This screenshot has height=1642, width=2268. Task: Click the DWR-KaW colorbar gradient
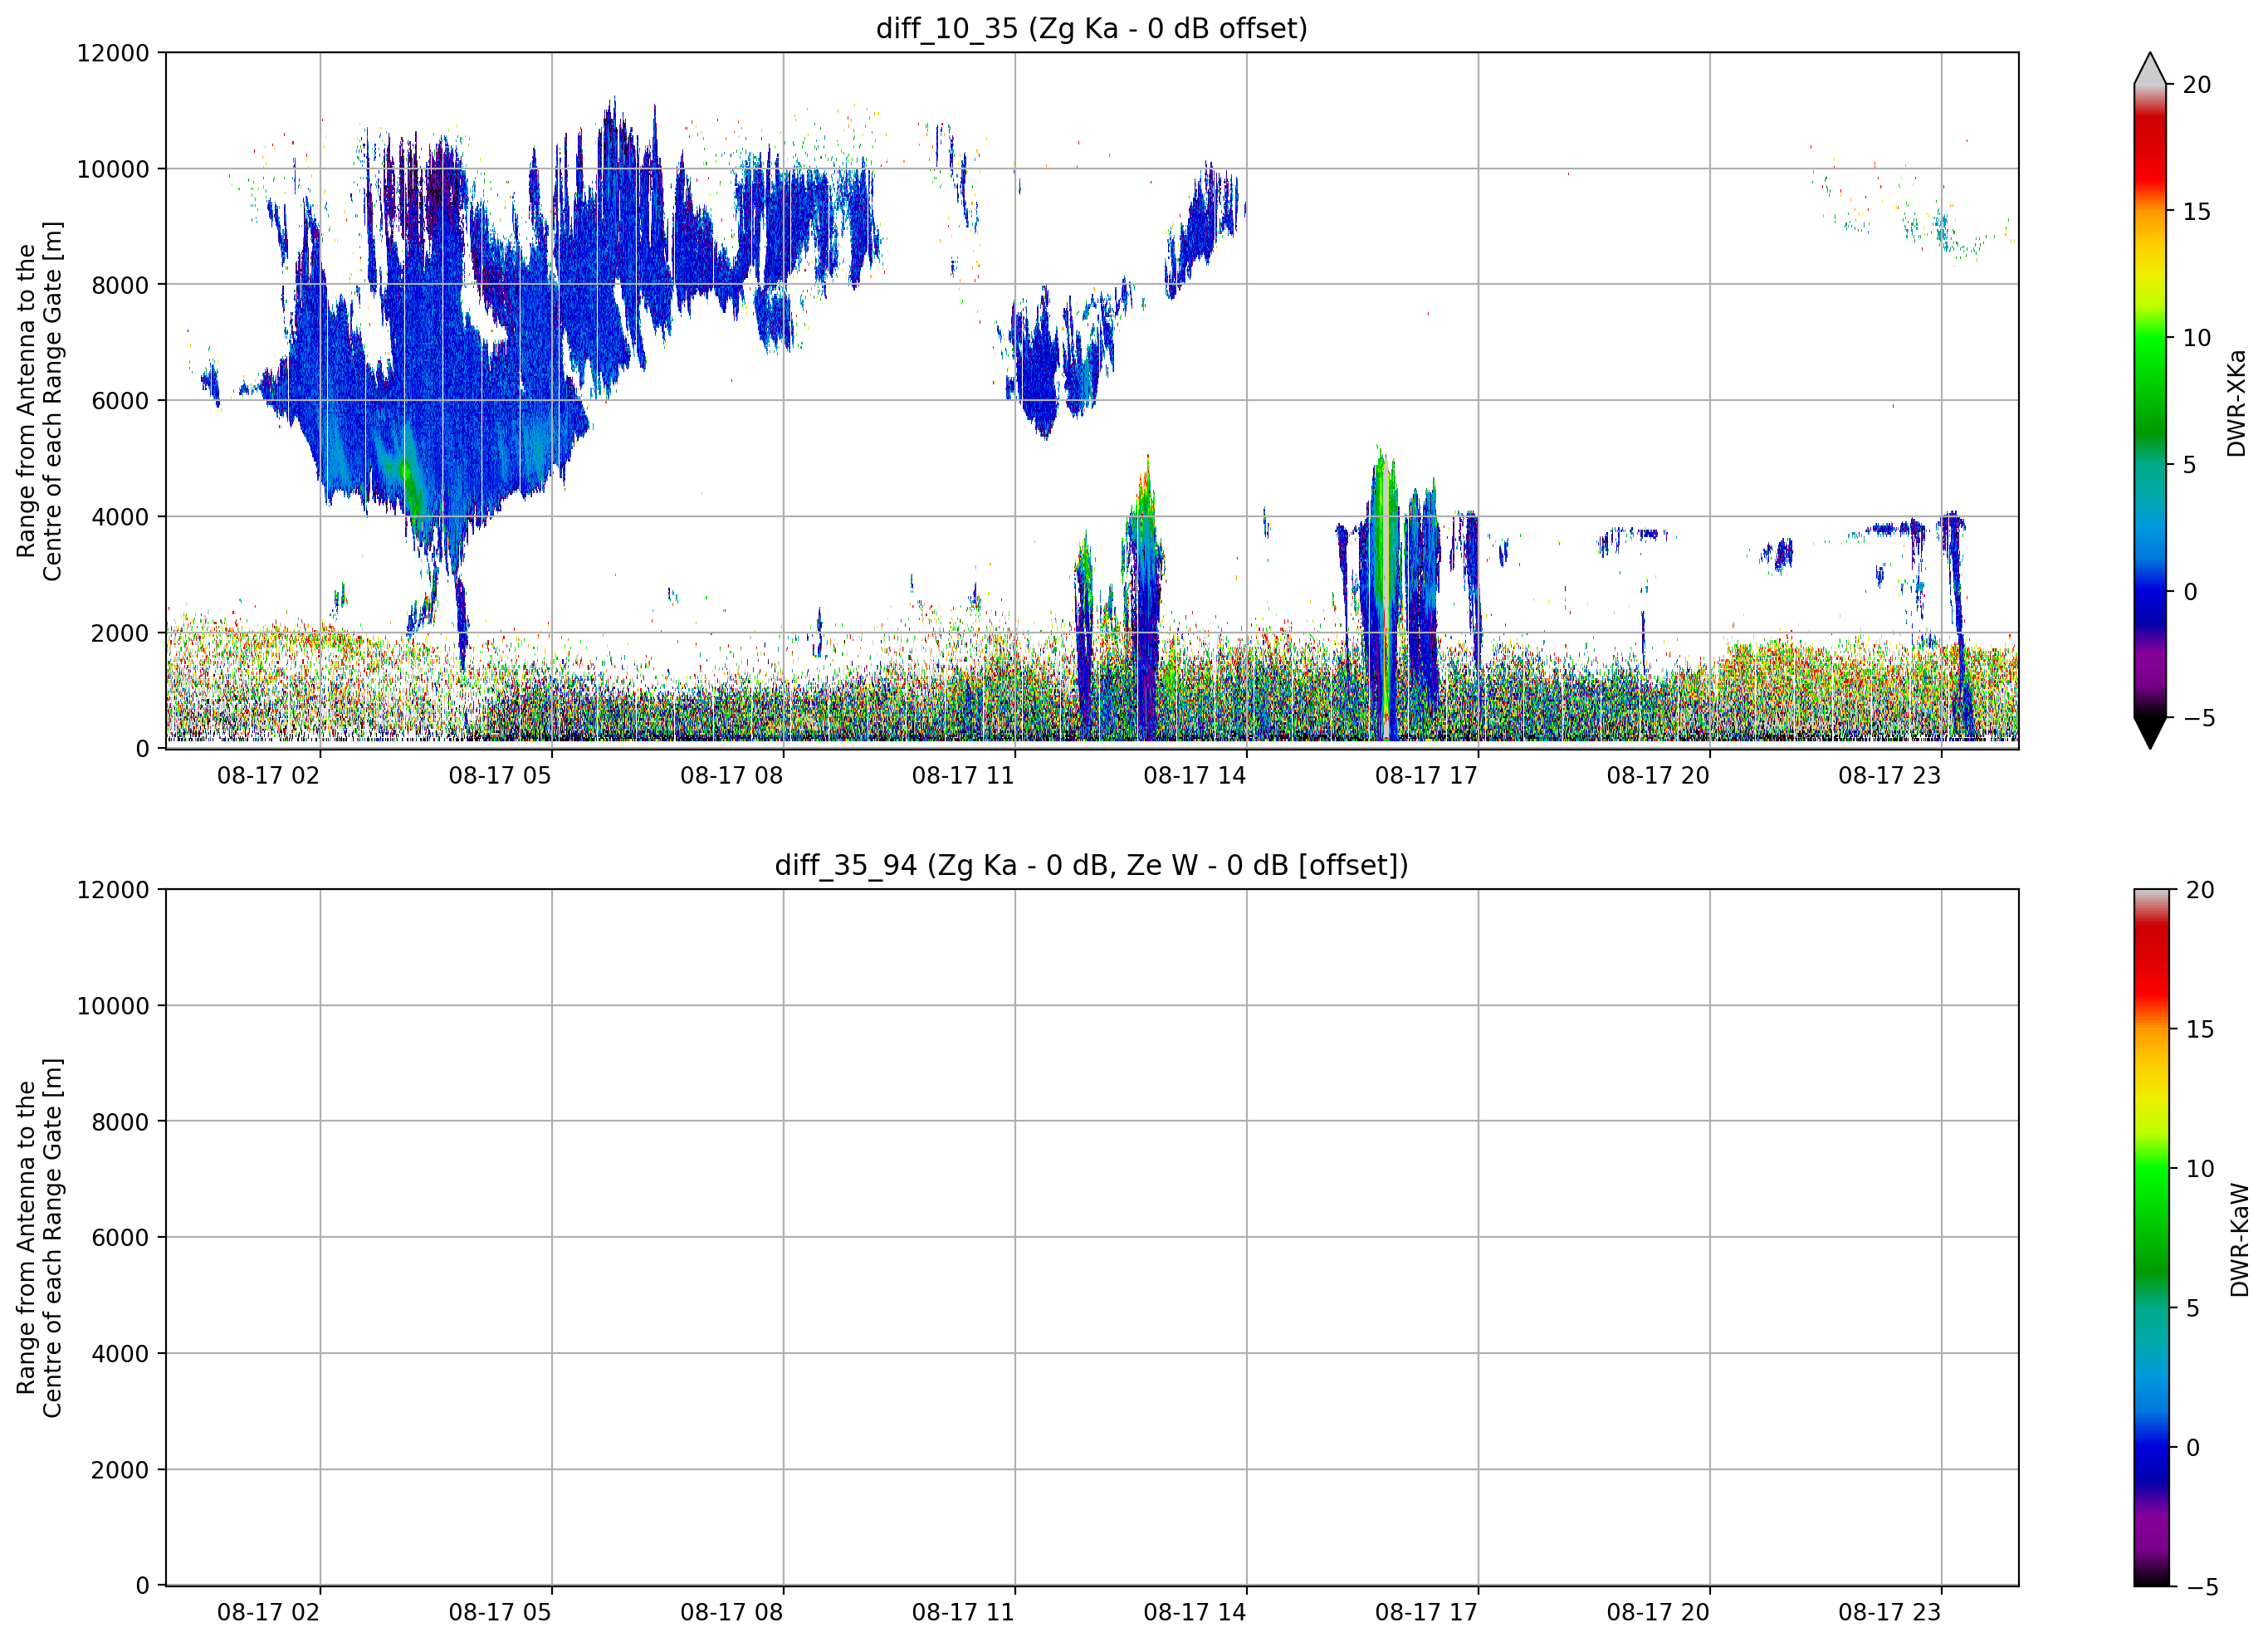click(x=2152, y=1237)
